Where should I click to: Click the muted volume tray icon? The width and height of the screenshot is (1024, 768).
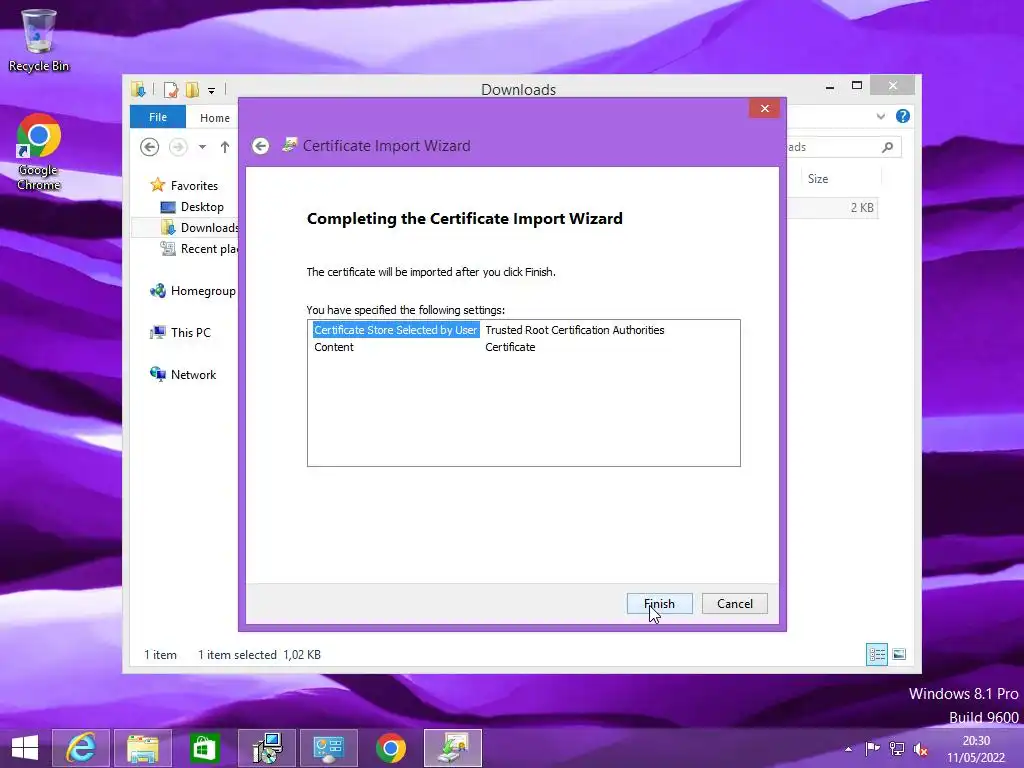click(921, 749)
